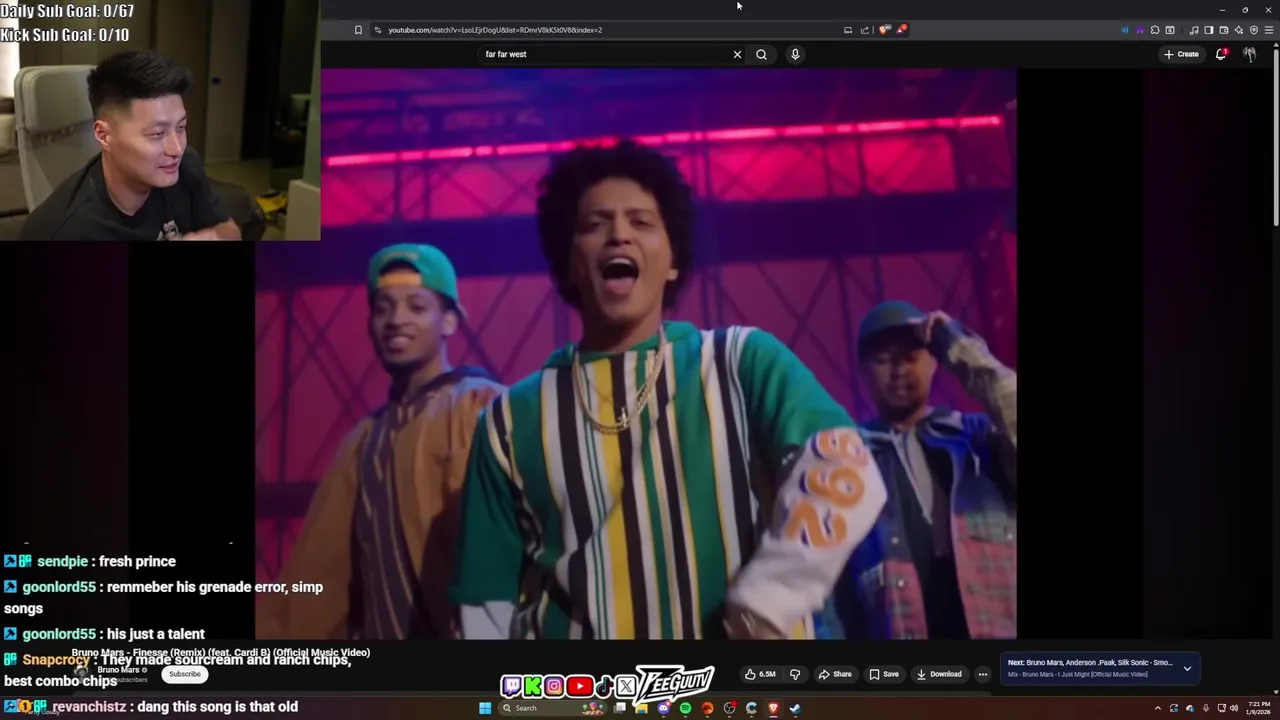Open browser extensions puzzle icon

coord(1155,30)
